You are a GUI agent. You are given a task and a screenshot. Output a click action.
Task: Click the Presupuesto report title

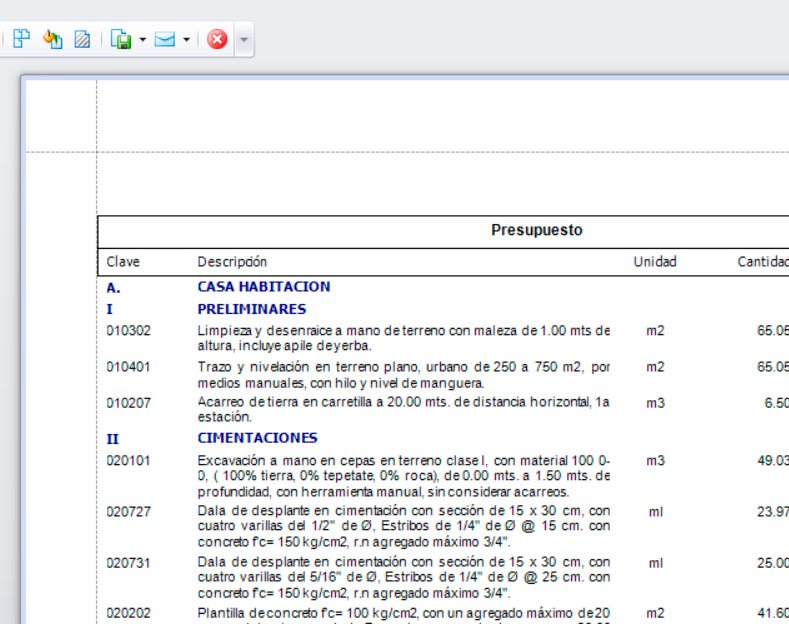536,230
